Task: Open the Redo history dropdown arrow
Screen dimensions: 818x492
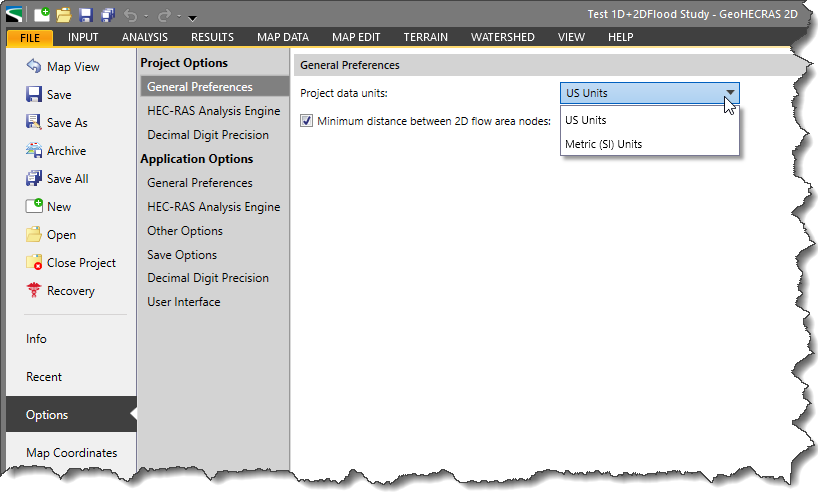Action: (x=179, y=17)
